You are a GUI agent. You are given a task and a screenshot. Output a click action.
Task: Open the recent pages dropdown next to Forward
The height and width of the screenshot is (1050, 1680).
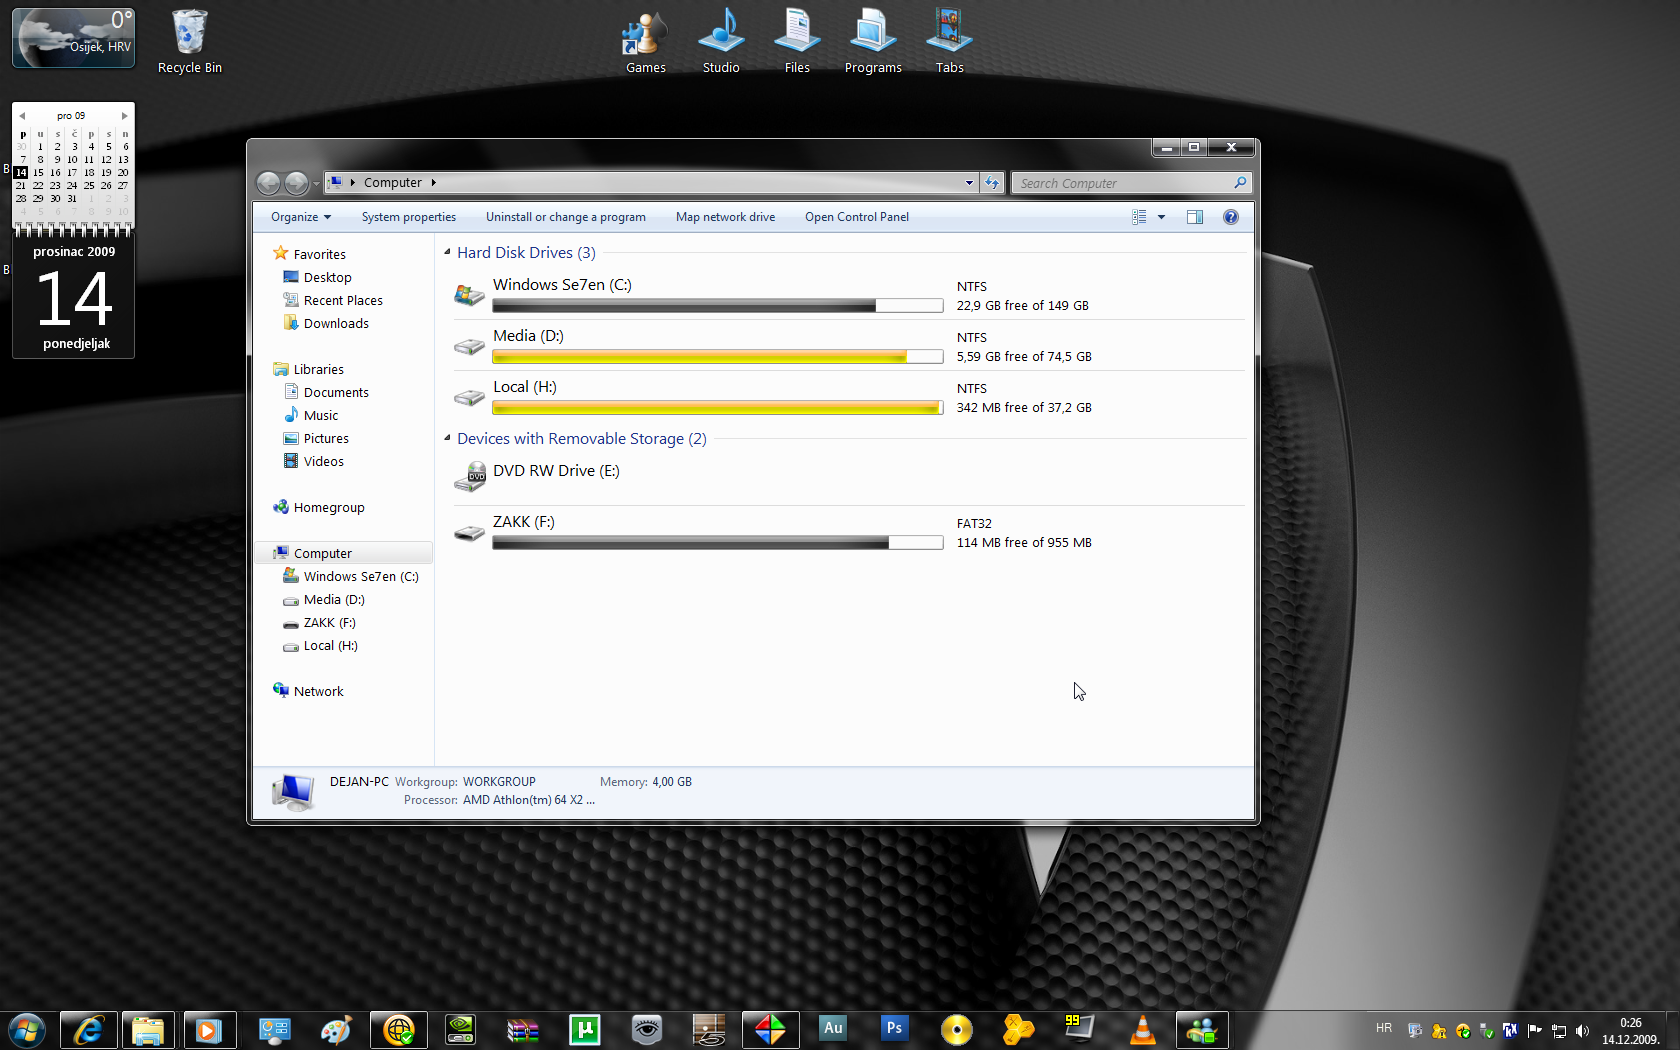[316, 184]
